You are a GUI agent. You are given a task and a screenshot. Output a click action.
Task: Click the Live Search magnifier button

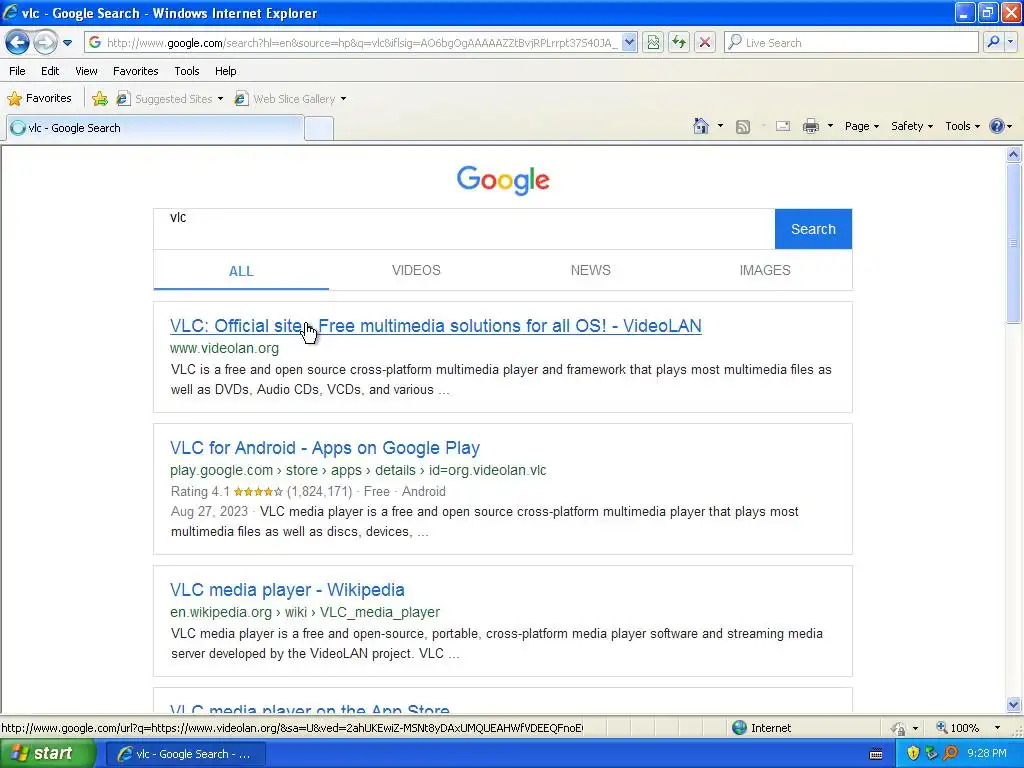click(993, 42)
